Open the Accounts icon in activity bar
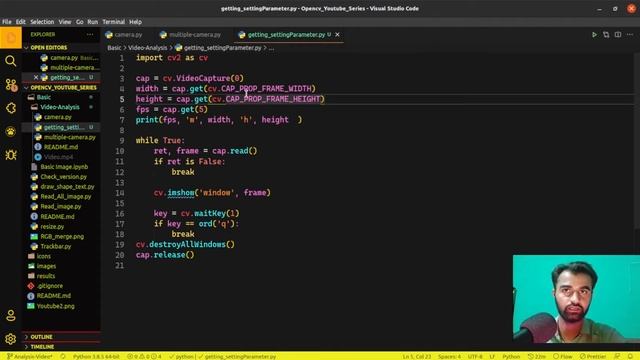The height and width of the screenshot is (360, 640). click(x=11, y=316)
